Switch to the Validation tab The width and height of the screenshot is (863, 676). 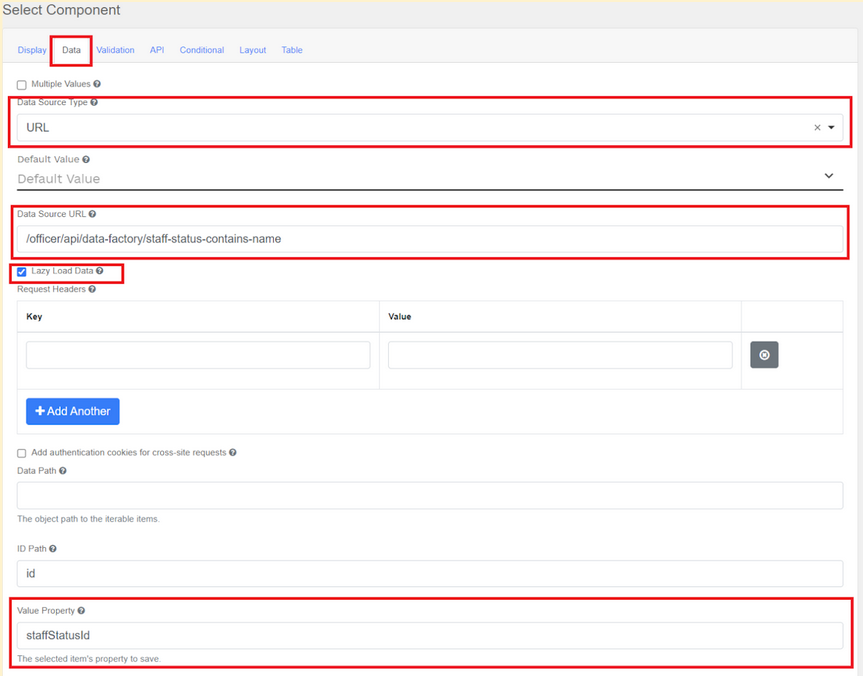tap(115, 50)
